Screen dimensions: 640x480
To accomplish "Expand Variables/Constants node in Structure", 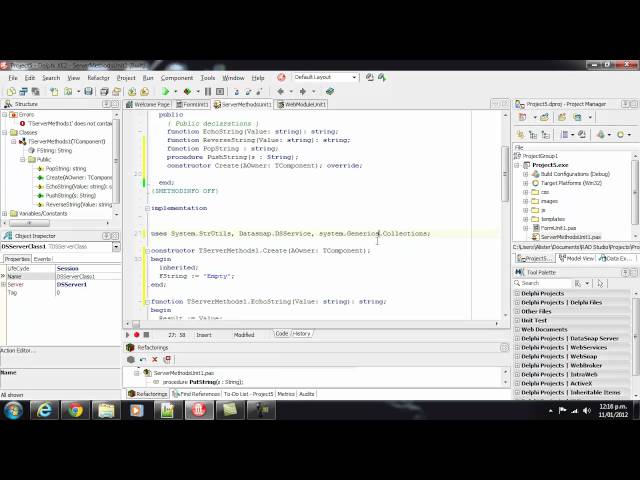I will (x=4, y=213).
